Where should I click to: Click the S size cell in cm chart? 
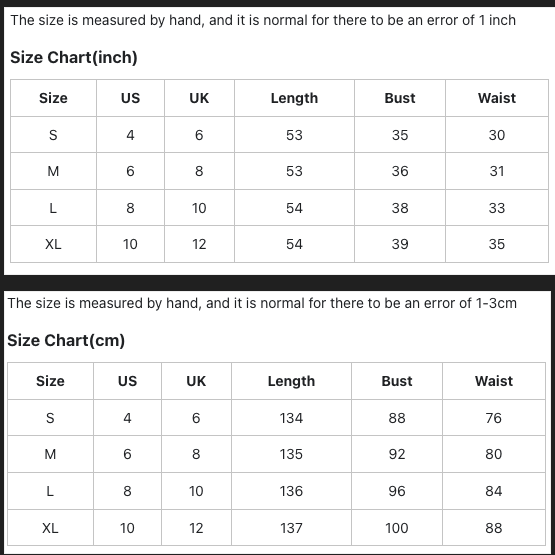click(x=50, y=418)
